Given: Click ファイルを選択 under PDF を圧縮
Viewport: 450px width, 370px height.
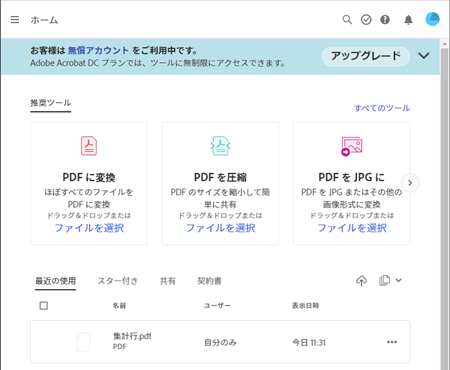Looking at the screenshot, I should tap(220, 228).
